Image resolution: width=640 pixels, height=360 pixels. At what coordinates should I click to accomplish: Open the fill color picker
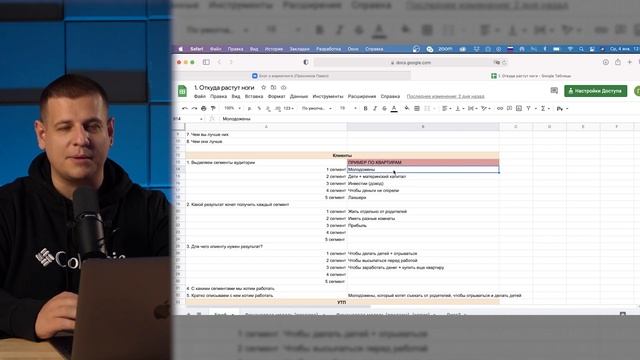tap(407, 109)
